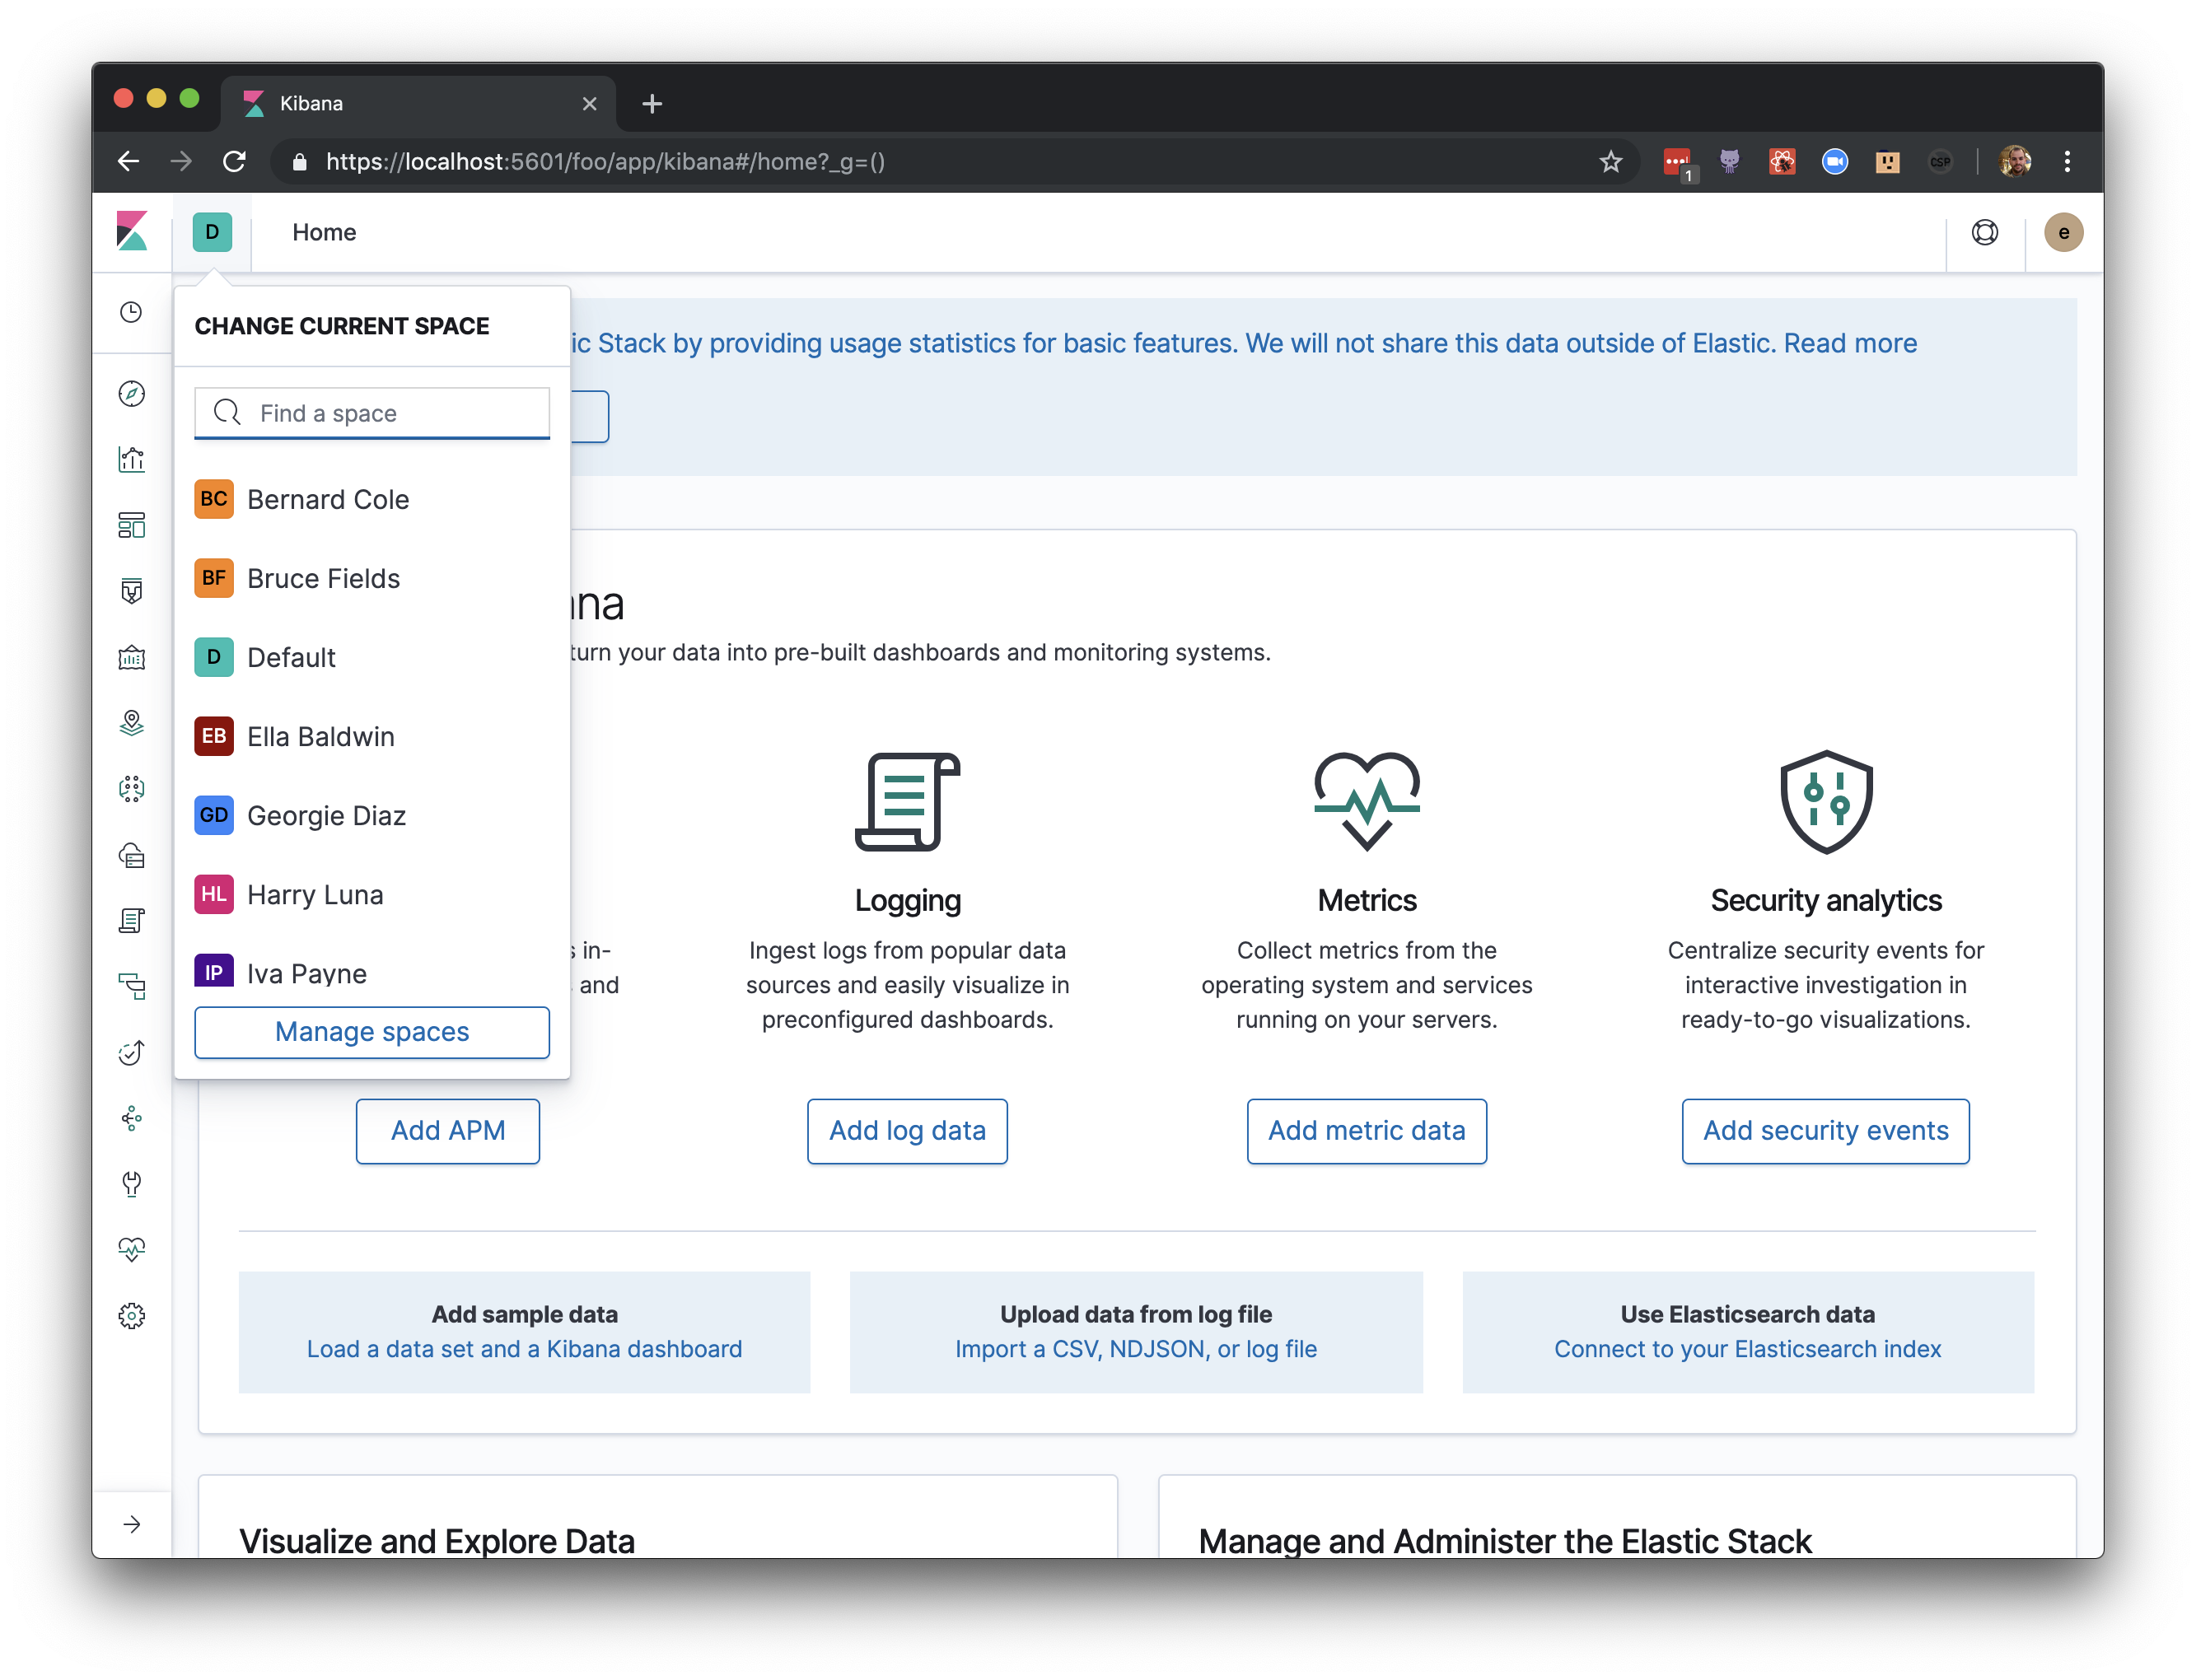Open Recently viewed clock icon in sidebar

point(131,313)
